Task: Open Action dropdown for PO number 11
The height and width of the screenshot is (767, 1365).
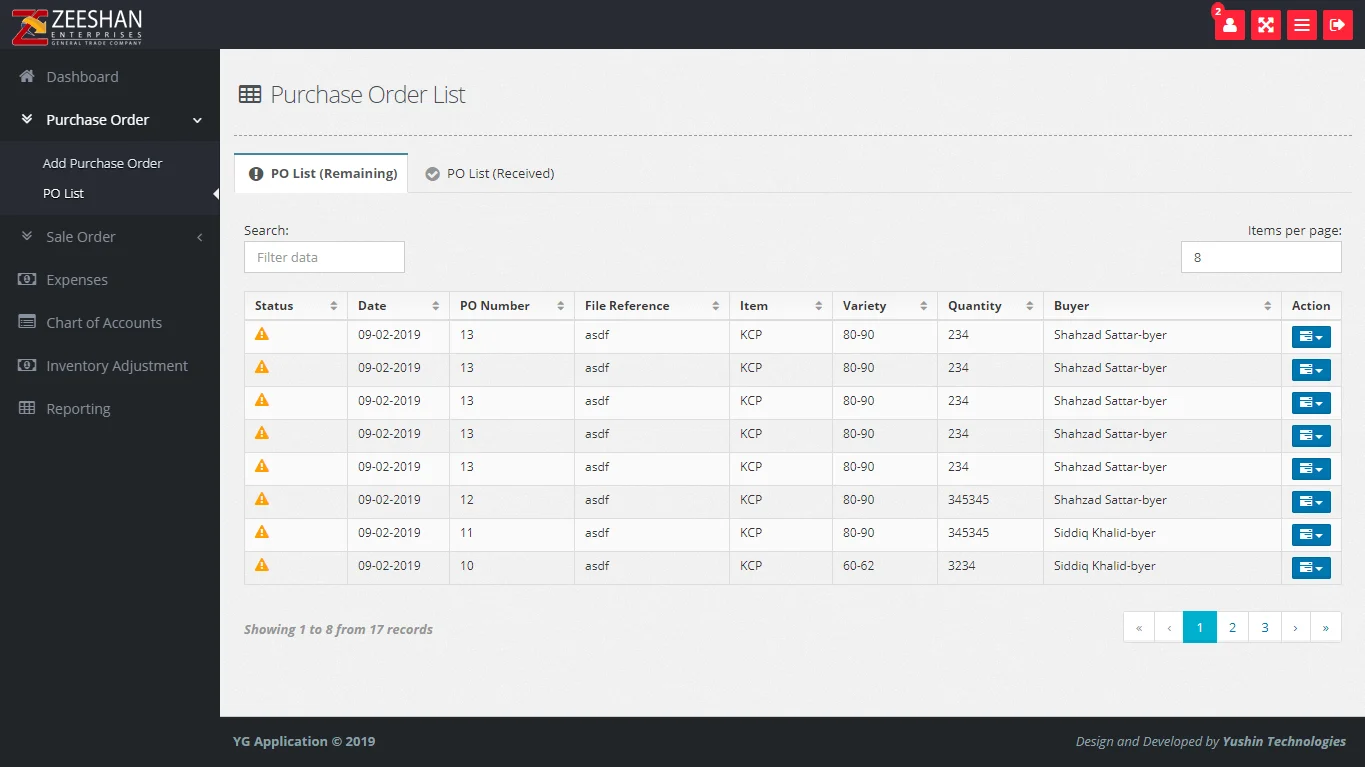Action: click(x=1310, y=535)
